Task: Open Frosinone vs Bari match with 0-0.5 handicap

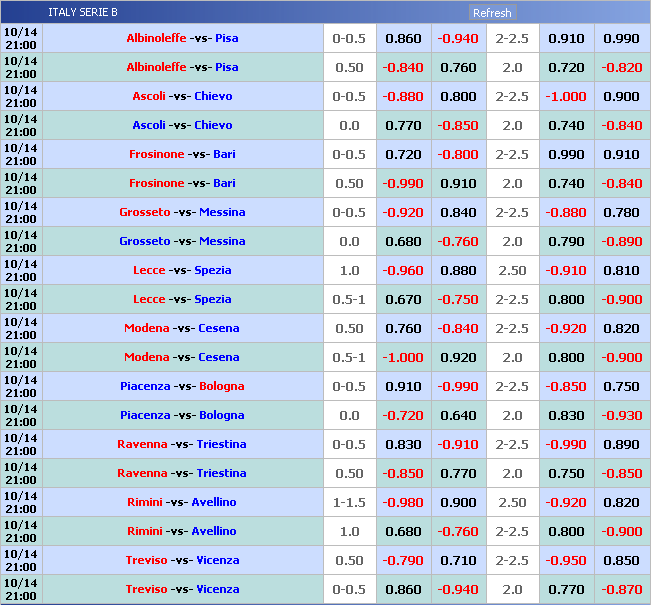Action: point(182,154)
